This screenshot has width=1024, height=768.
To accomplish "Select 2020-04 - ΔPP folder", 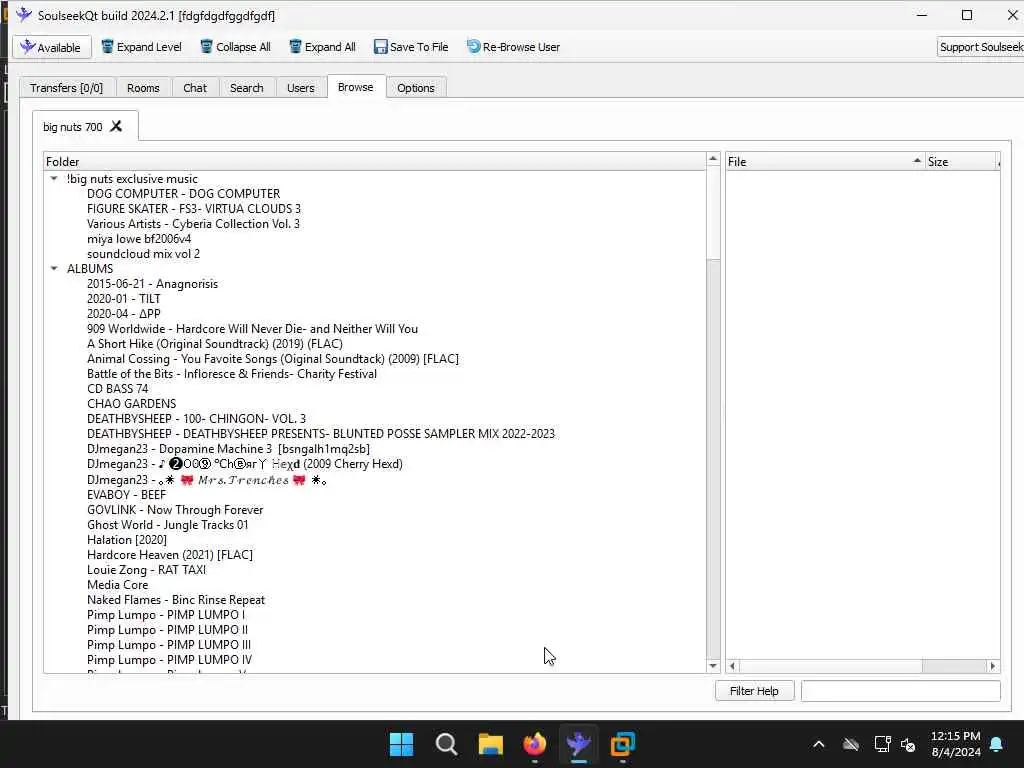I will 123,314.
